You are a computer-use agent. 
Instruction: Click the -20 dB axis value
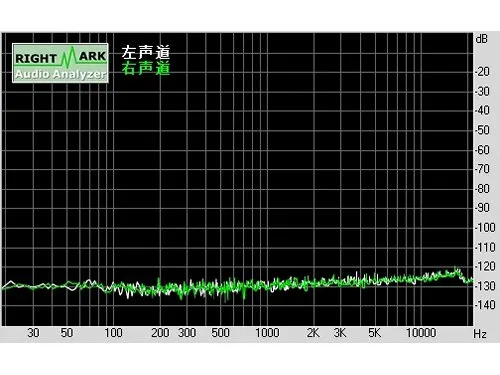[x=482, y=71]
